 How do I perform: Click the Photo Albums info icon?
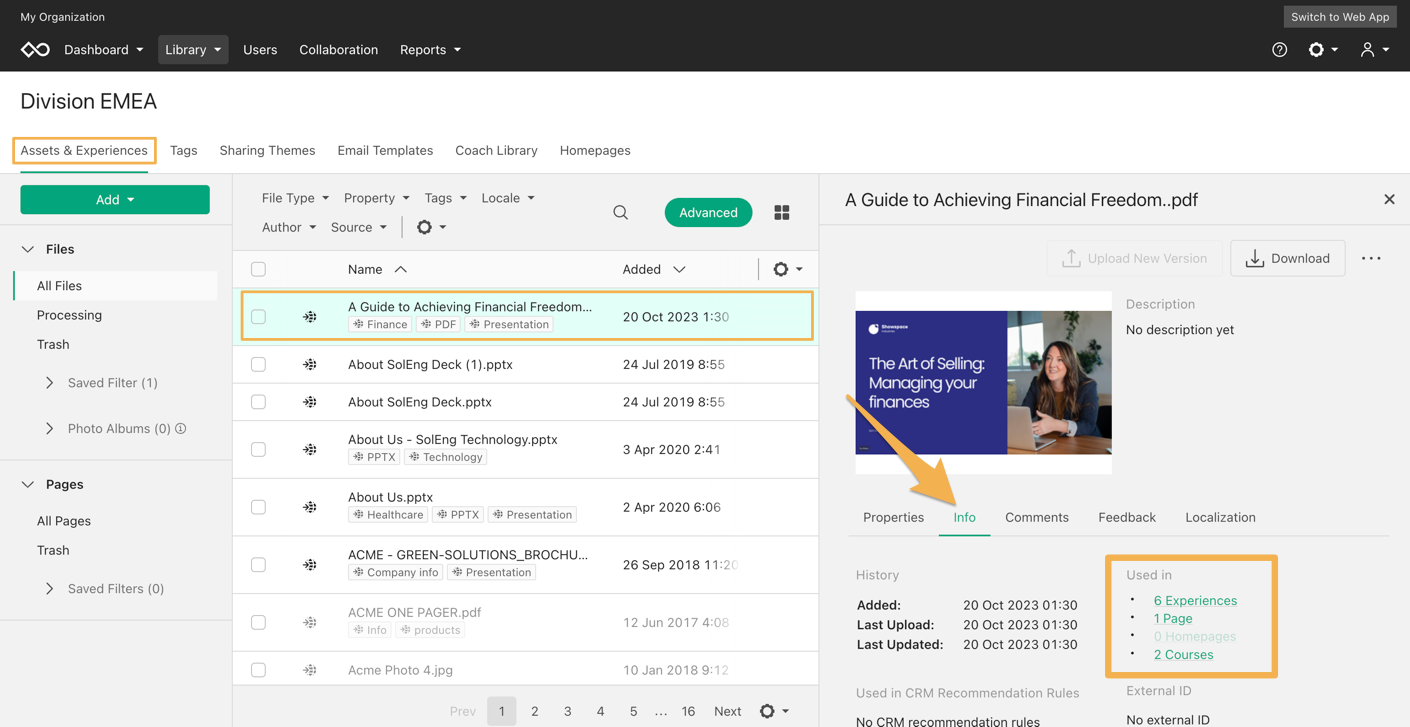181,428
